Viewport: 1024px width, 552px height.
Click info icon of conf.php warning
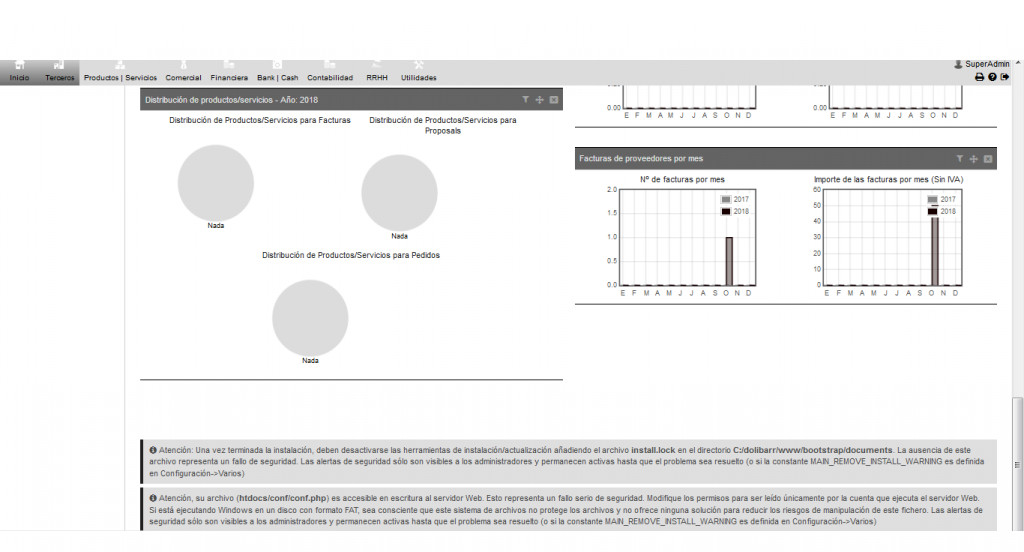point(153,498)
